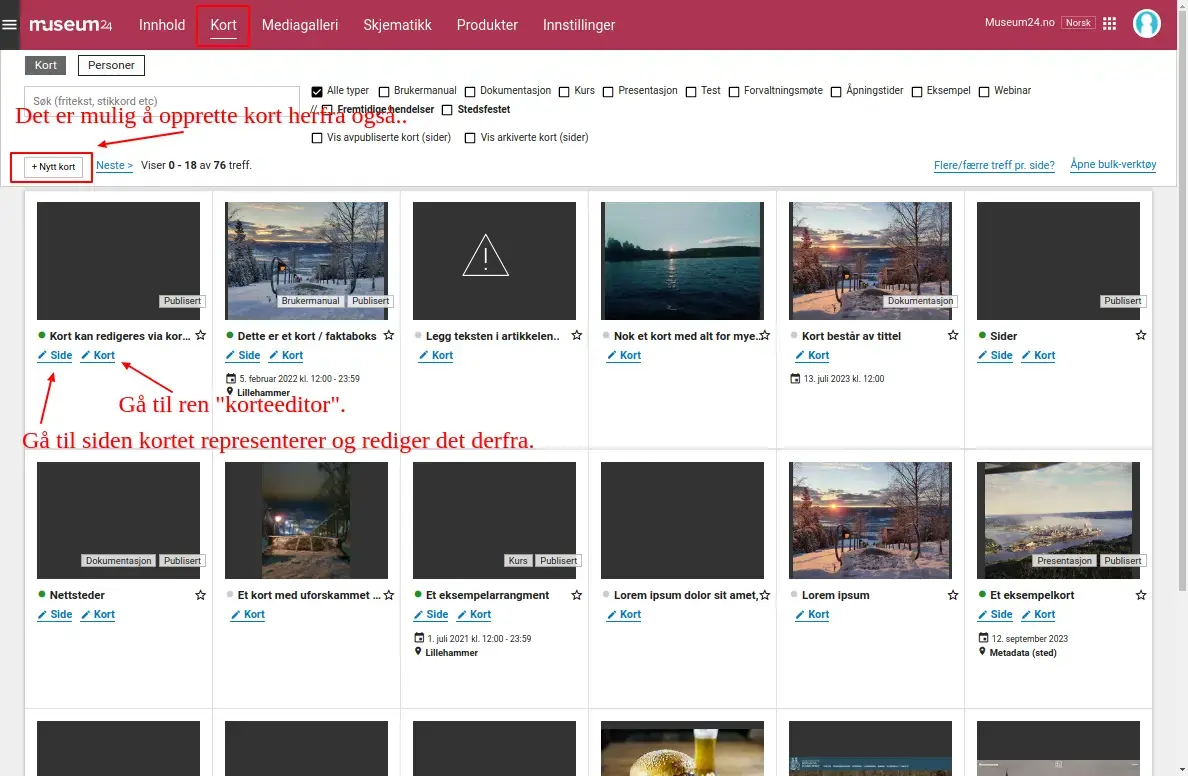Tick the "Kurs" filter checkbox
The image size is (1188, 776).
coord(564,92)
